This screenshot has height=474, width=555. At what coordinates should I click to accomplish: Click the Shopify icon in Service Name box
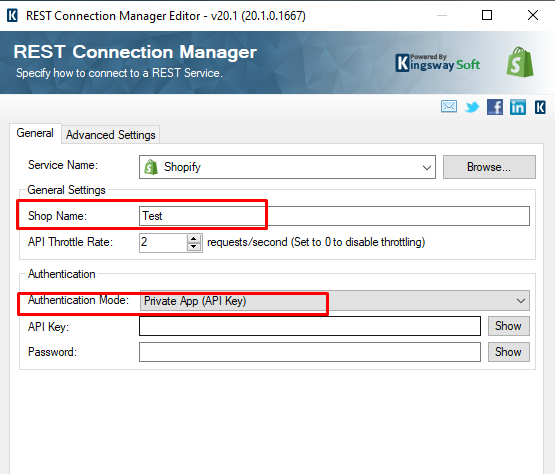coord(151,167)
